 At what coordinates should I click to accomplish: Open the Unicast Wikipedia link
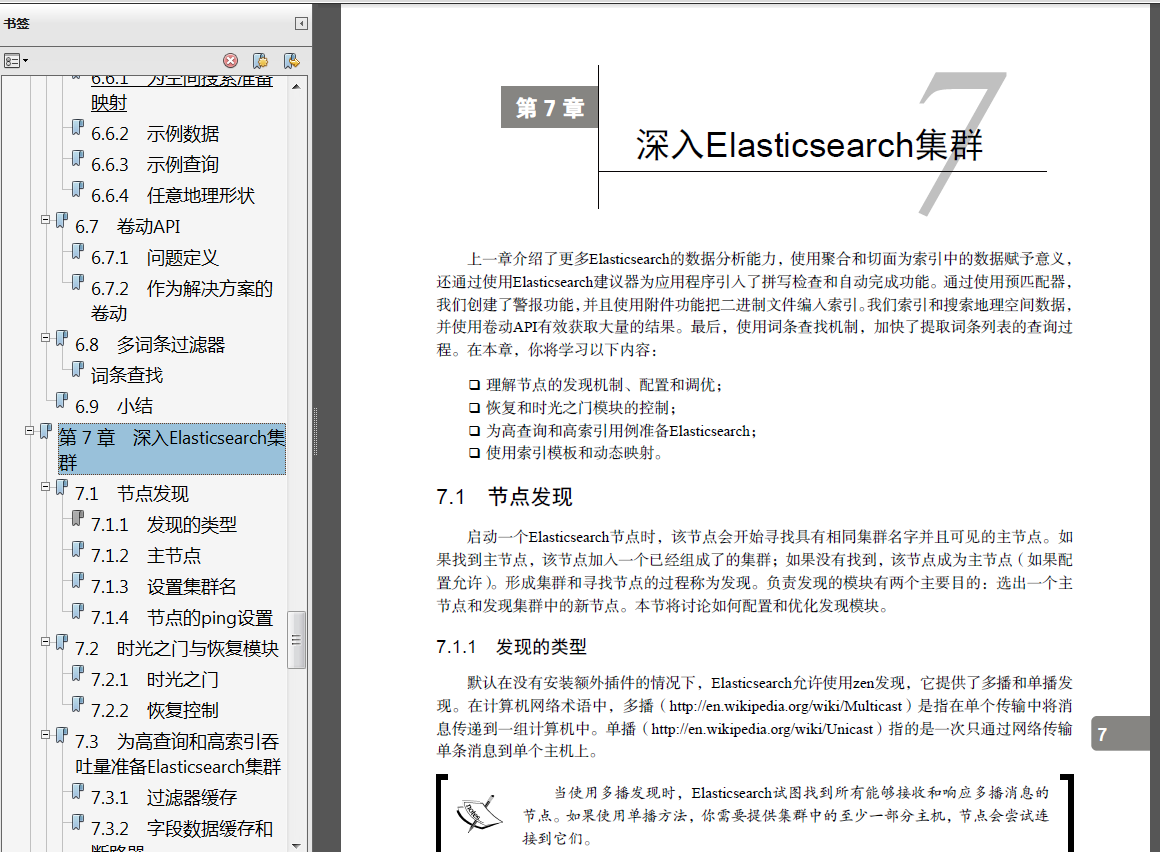(x=762, y=729)
